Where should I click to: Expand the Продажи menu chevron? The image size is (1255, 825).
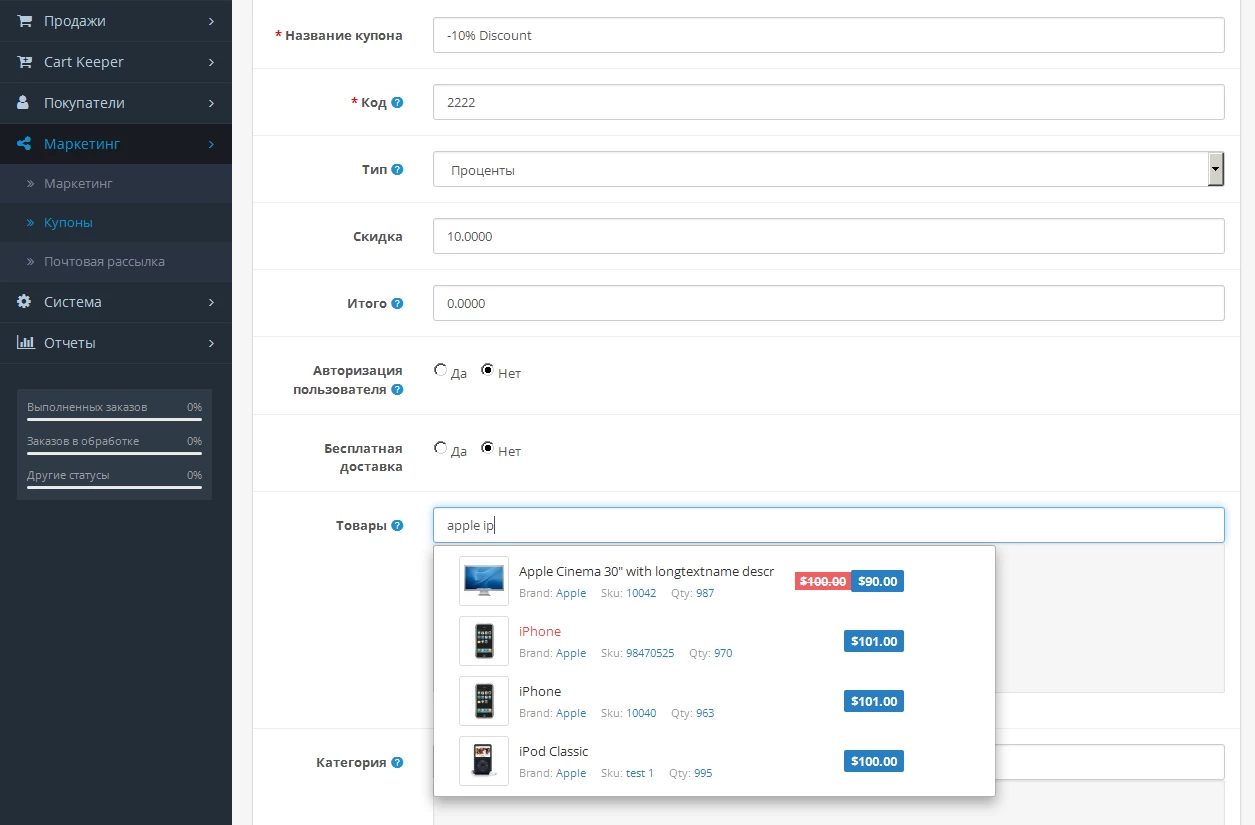click(x=211, y=21)
